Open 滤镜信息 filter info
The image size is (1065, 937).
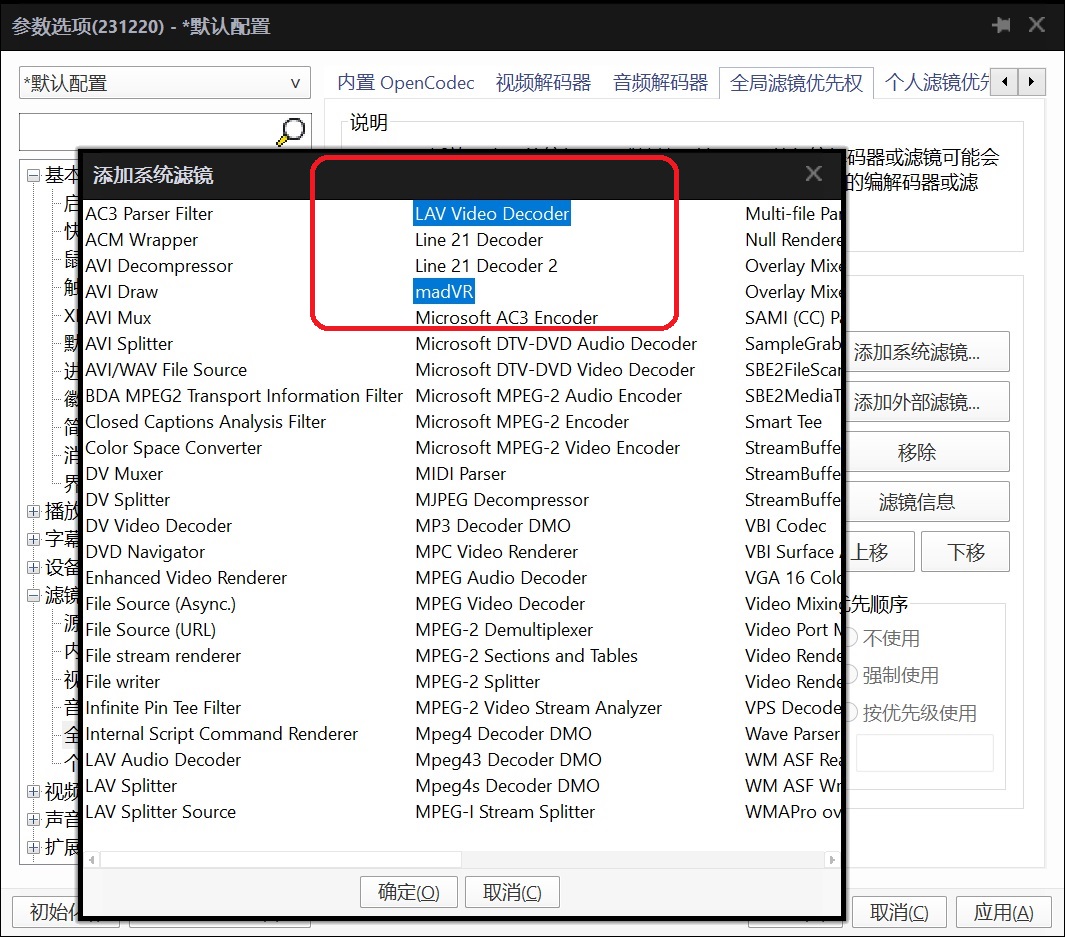coord(926,502)
